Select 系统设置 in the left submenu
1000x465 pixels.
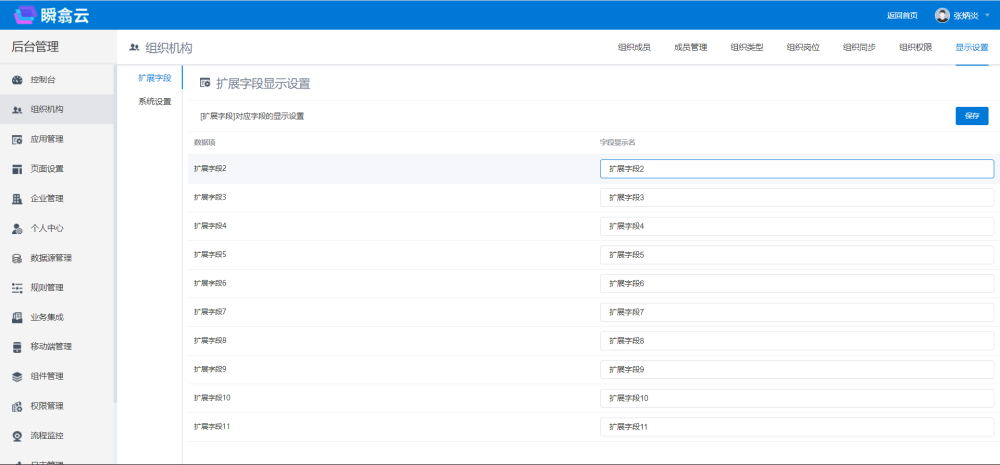tap(154, 102)
